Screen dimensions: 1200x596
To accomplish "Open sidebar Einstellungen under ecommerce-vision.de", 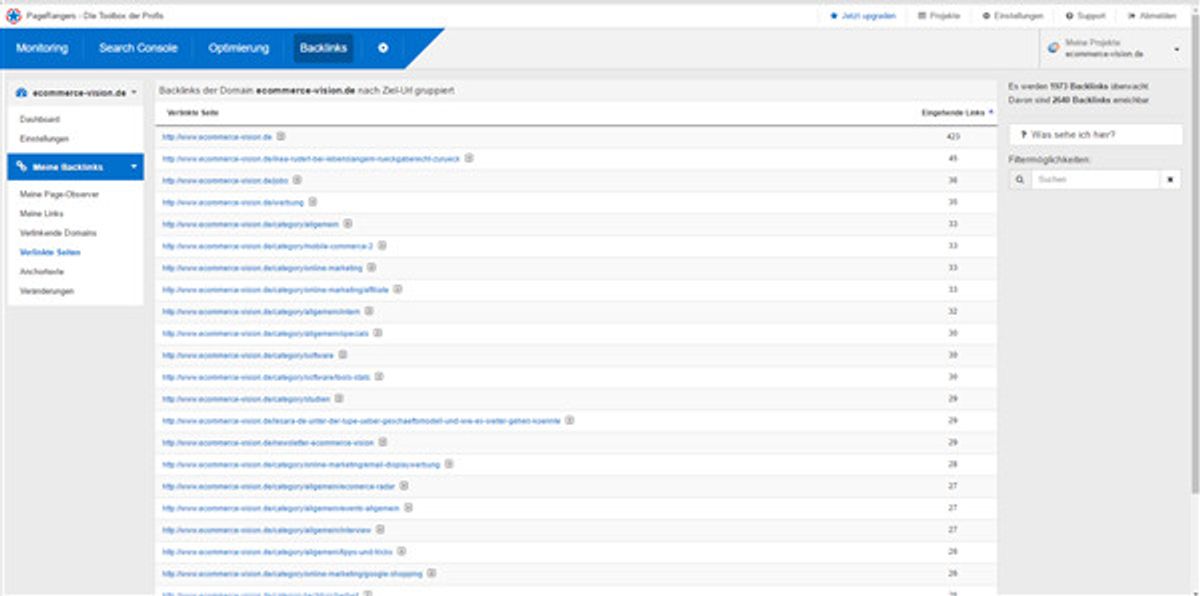I will 44,139.
